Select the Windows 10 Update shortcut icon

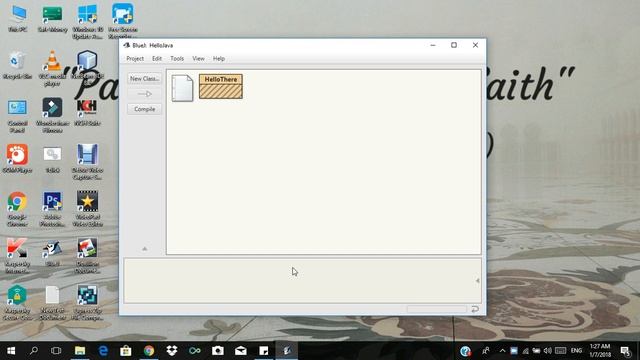[87, 21]
